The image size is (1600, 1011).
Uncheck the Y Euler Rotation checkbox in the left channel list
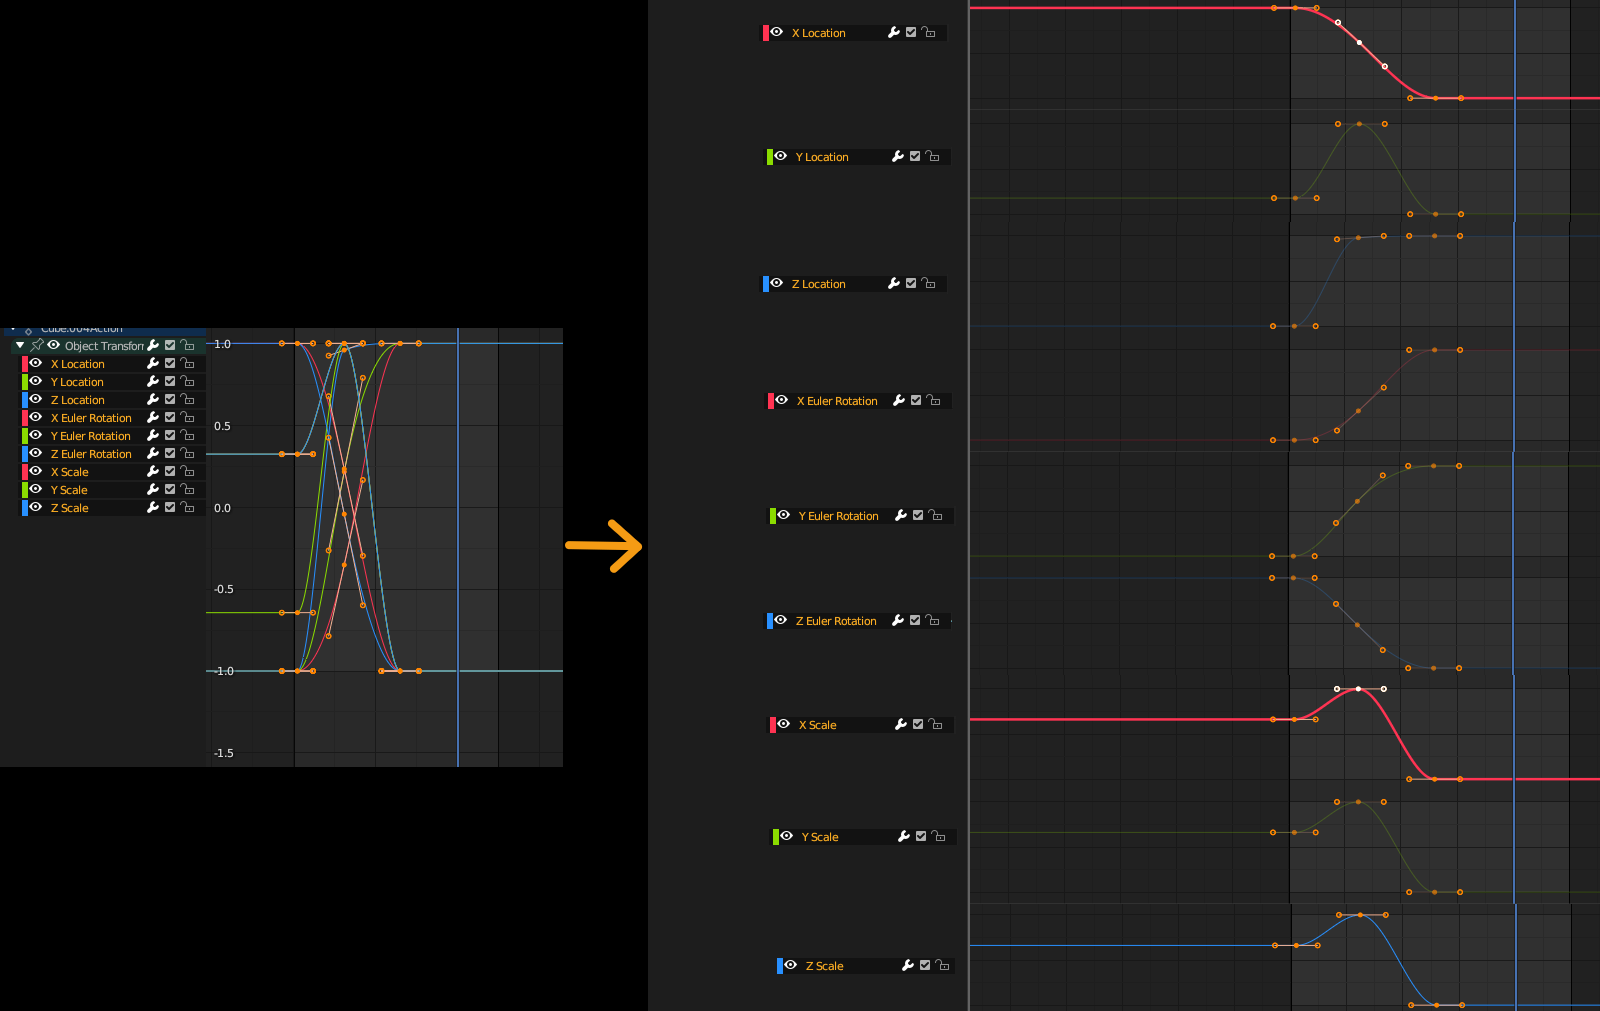[170, 436]
